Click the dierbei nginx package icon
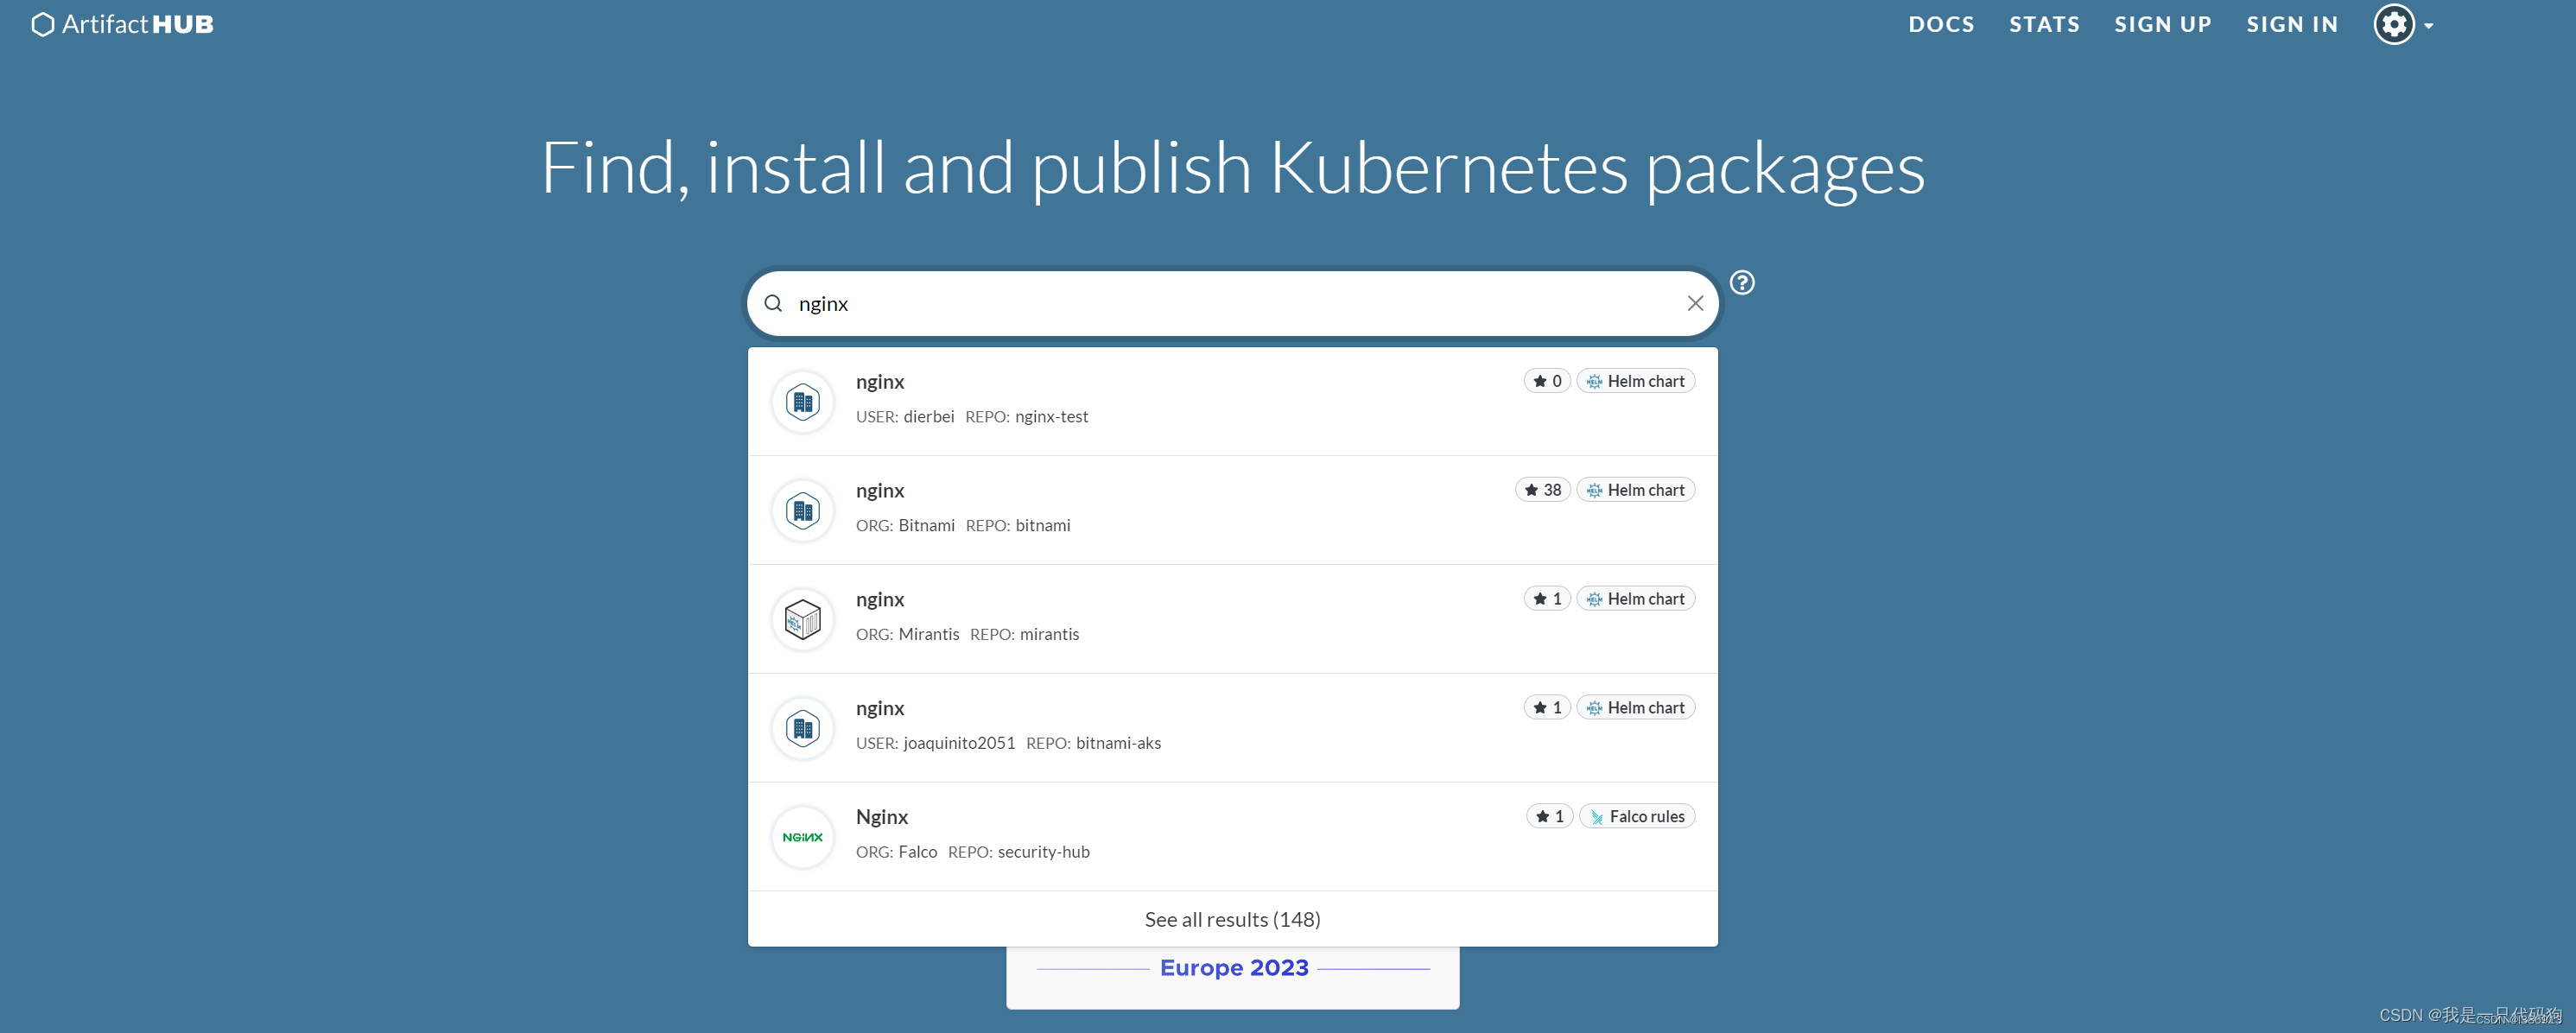Viewport: 2576px width, 1033px height. click(x=802, y=402)
